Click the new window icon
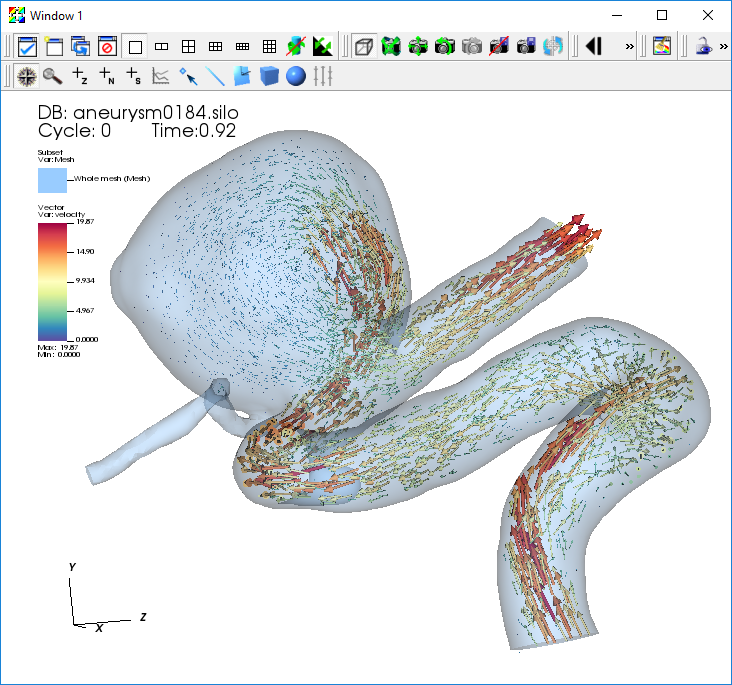732x685 pixels. [54, 46]
